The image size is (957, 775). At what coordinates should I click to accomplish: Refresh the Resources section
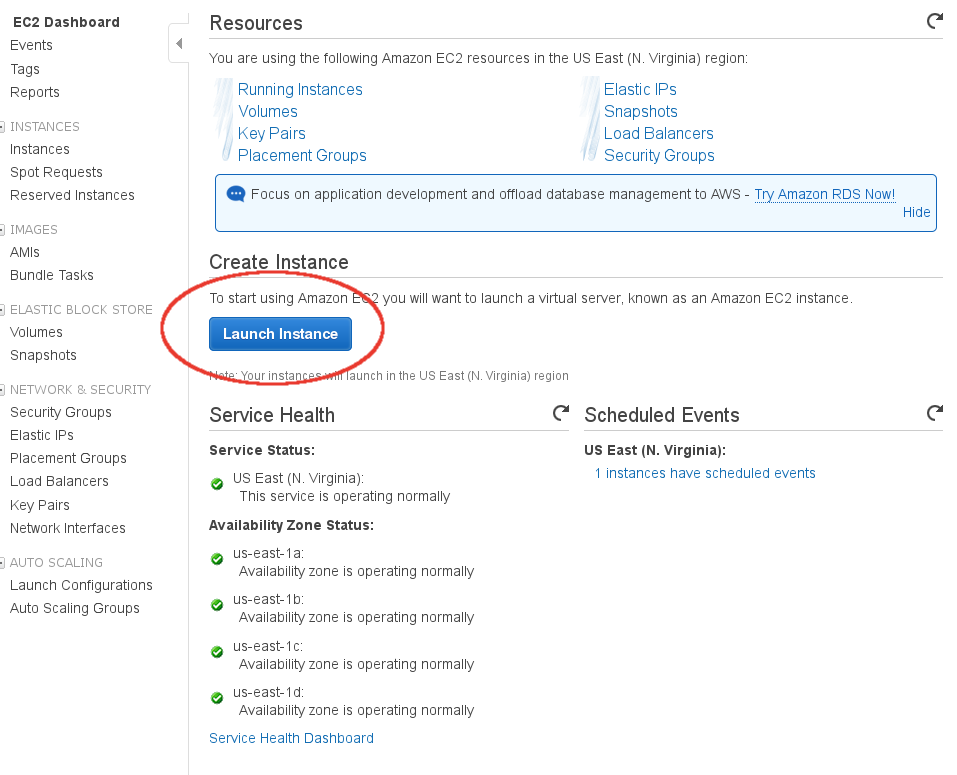[934, 21]
